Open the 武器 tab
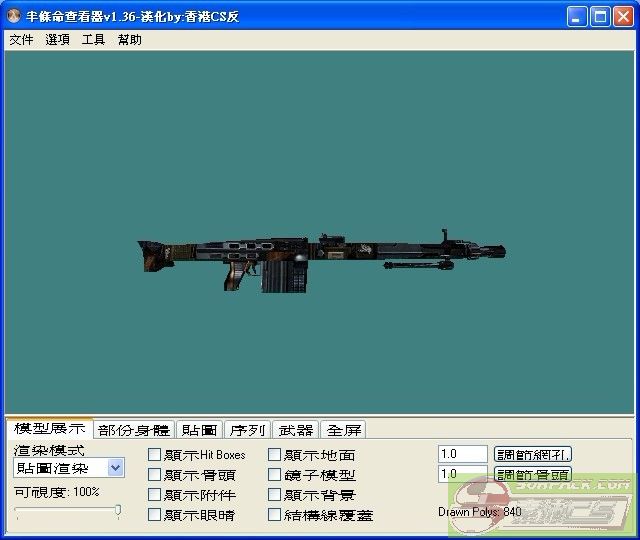 (x=295, y=430)
